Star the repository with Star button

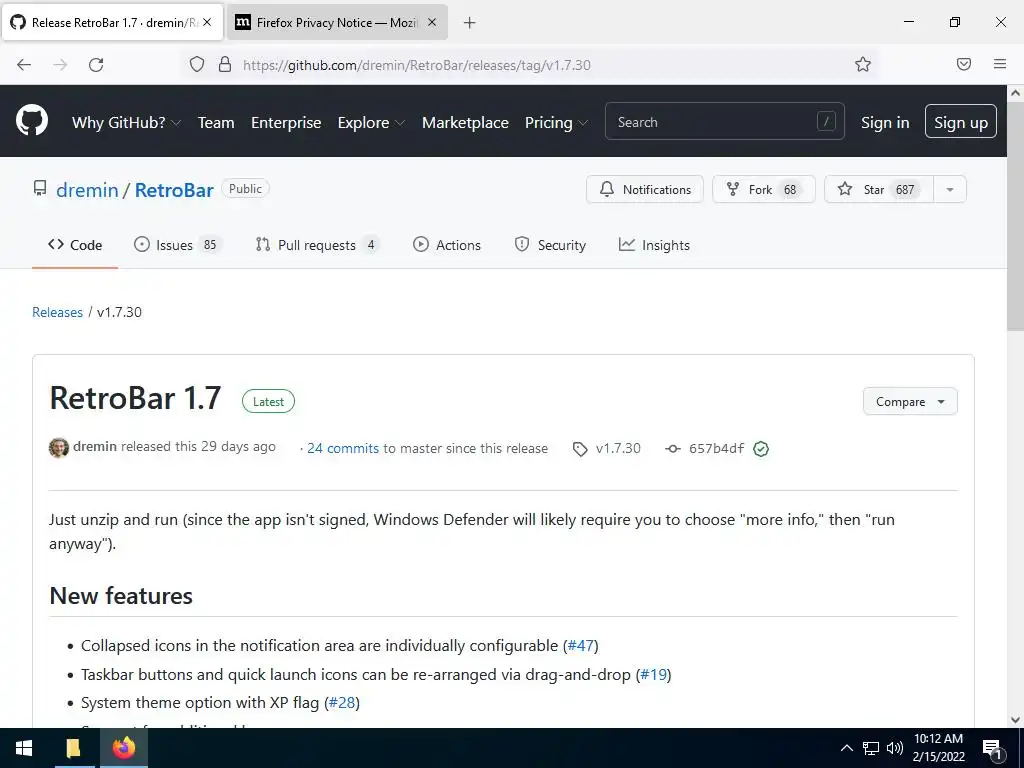pyautogui.click(x=879, y=189)
